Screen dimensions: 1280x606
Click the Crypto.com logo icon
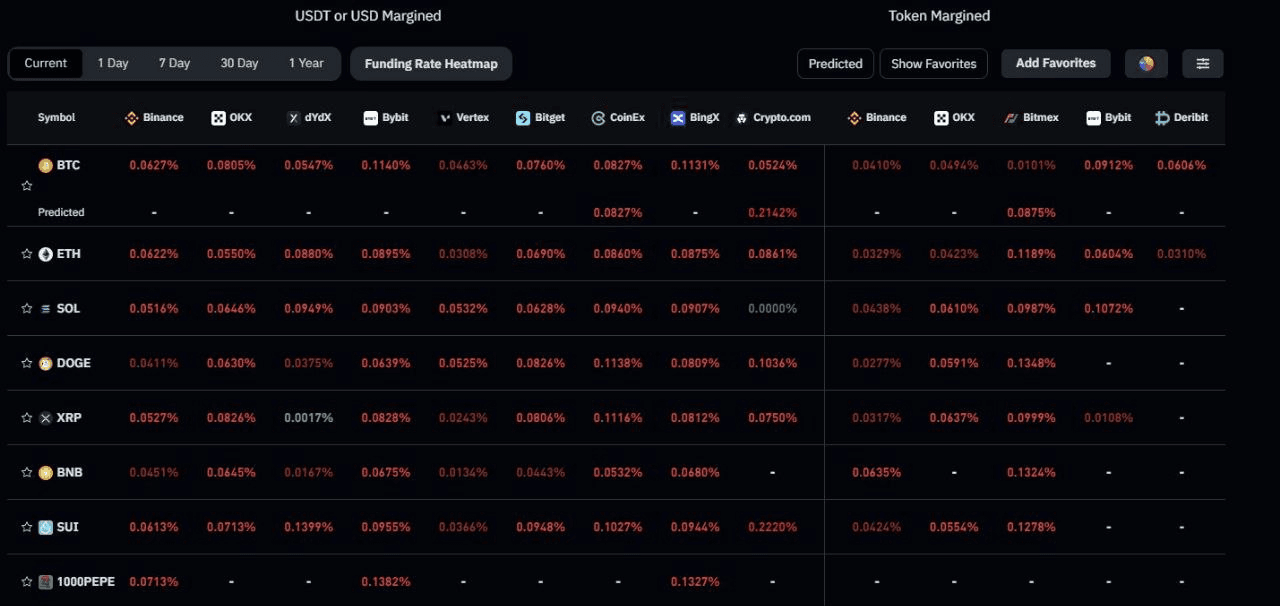click(741, 118)
